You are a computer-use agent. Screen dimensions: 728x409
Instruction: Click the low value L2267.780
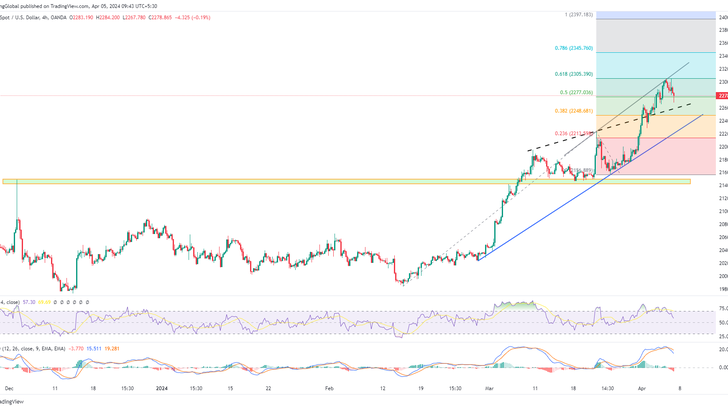tap(134, 18)
